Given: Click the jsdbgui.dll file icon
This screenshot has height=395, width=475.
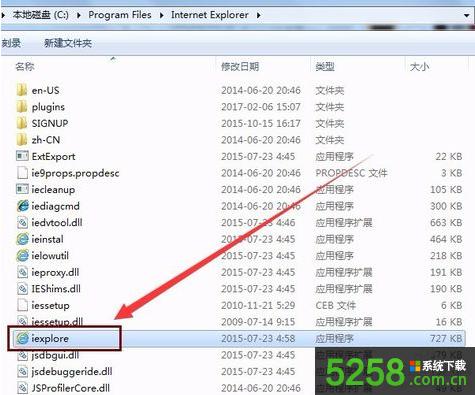Looking at the screenshot, I should pos(23,355).
